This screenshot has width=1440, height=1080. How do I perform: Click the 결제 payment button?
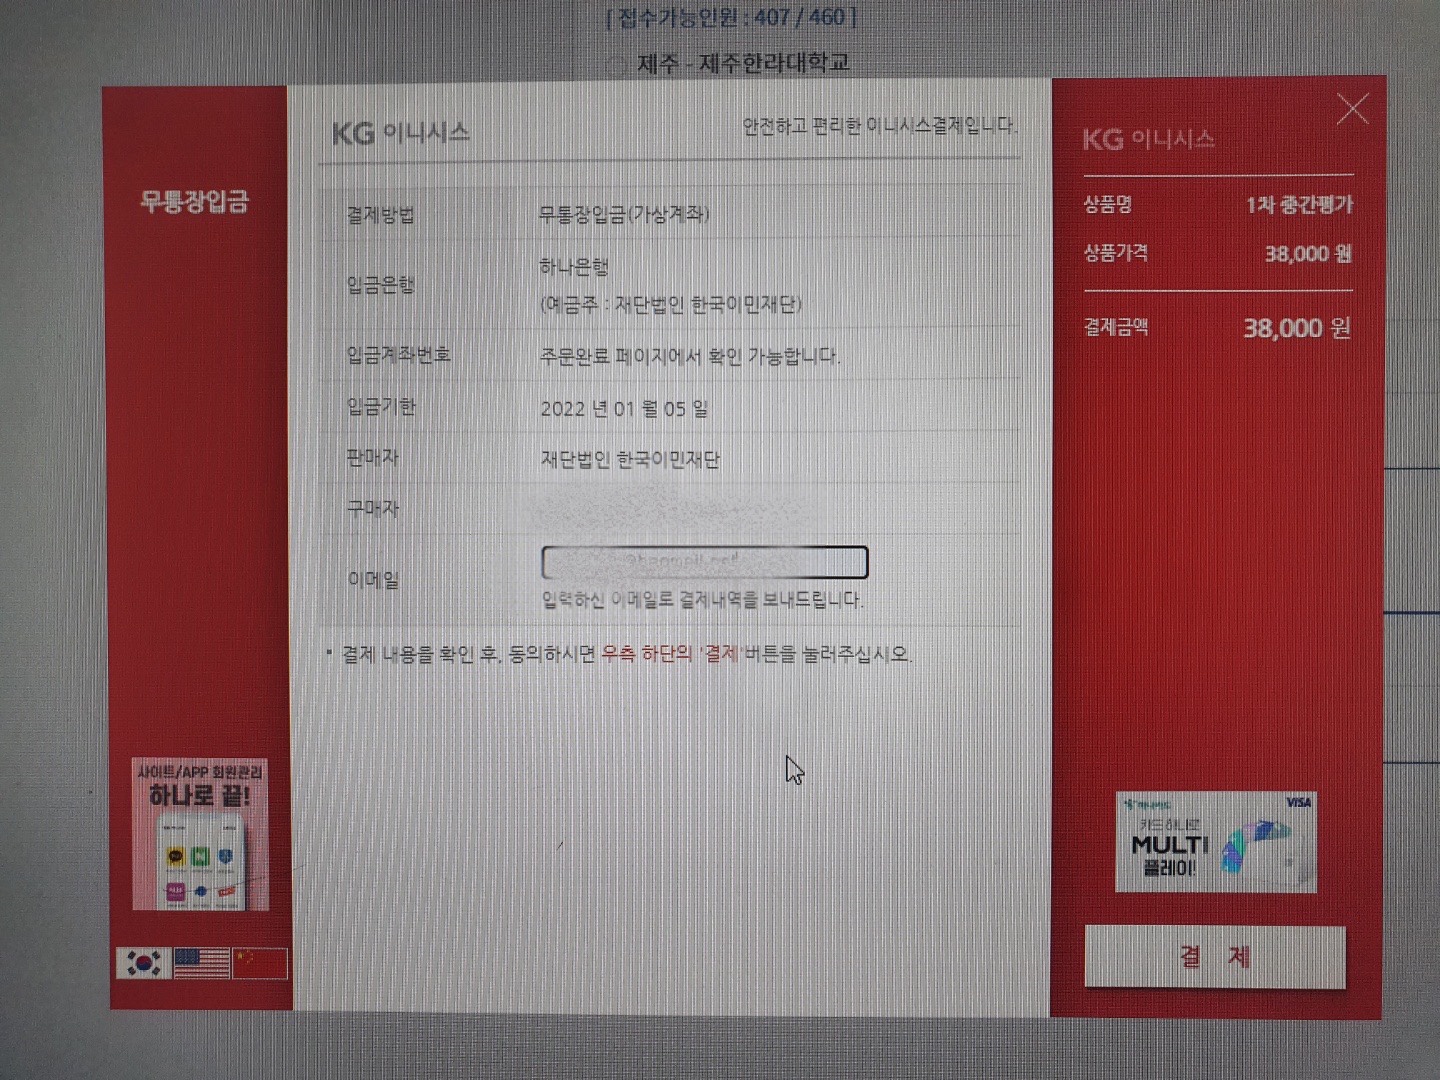1215,957
